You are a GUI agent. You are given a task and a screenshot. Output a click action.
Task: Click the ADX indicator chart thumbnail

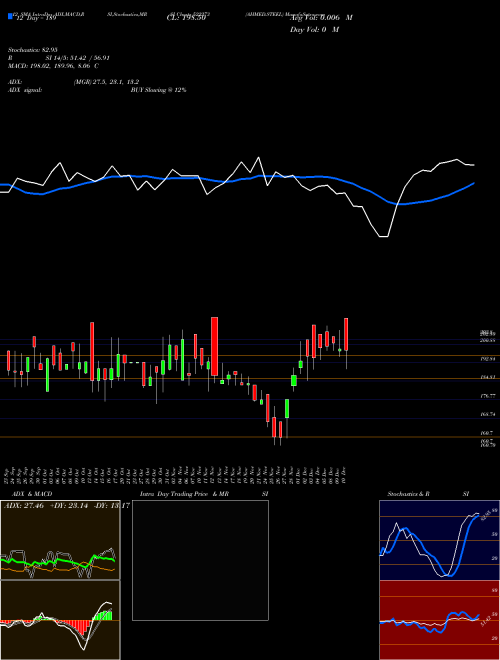(x=60, y=540)
